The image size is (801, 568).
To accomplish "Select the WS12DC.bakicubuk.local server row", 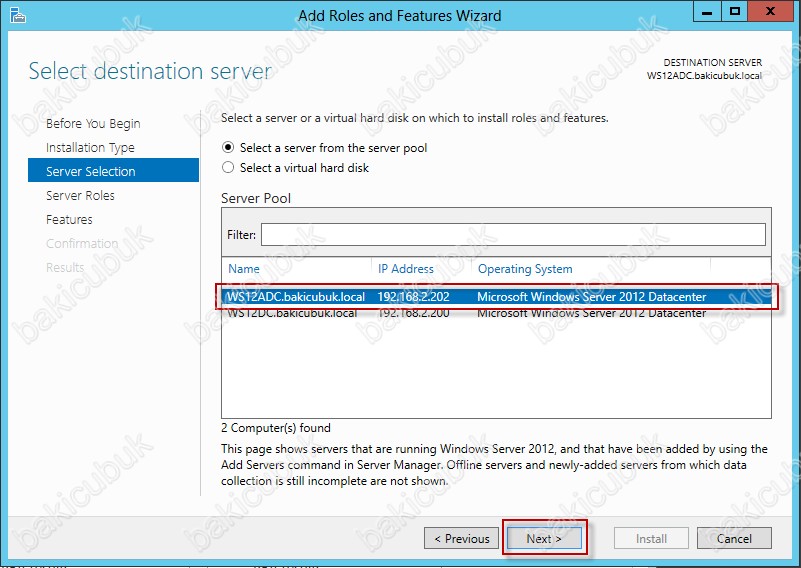I will 497,313.
